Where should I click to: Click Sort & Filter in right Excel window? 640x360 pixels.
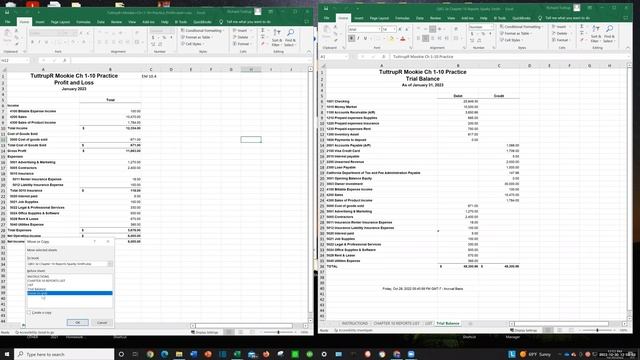[x=596, y=33]
